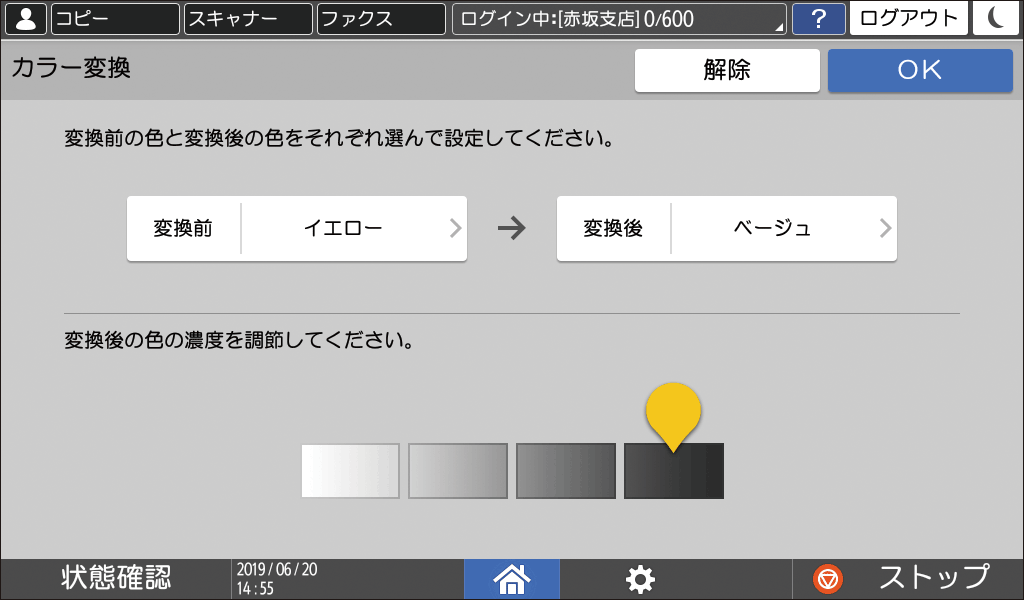The height and width of the screenshot is (600, 1024).
Task: Open the 変換前 color selector showing イエロー
Action: click(x=296, y=228)
